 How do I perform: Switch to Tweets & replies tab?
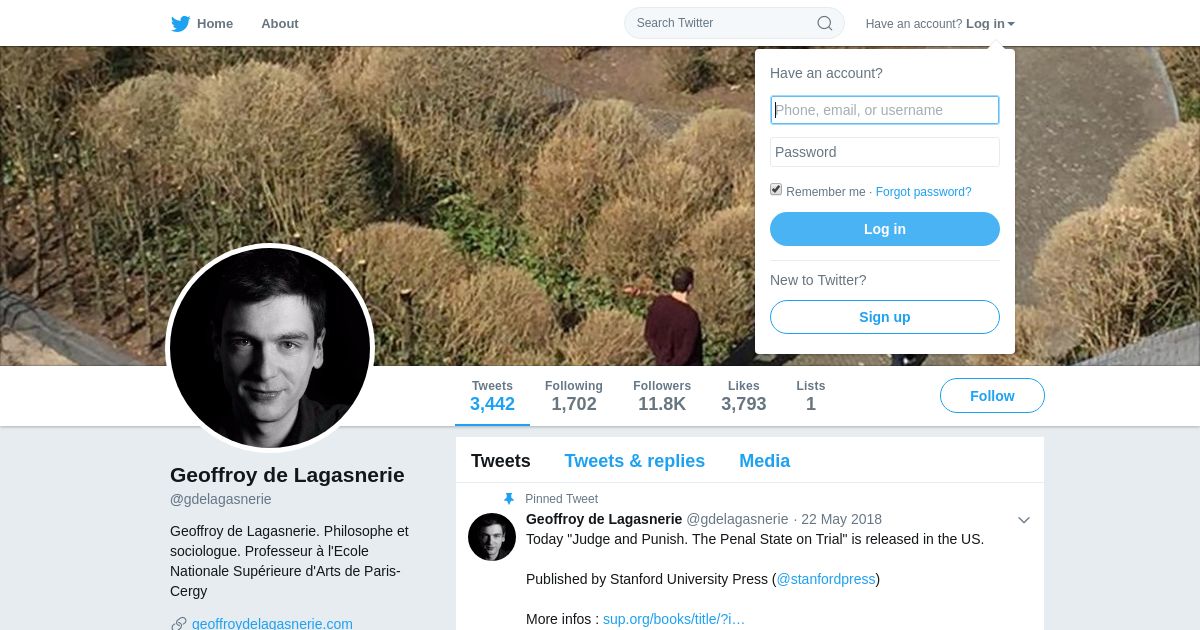coord(634,461)
